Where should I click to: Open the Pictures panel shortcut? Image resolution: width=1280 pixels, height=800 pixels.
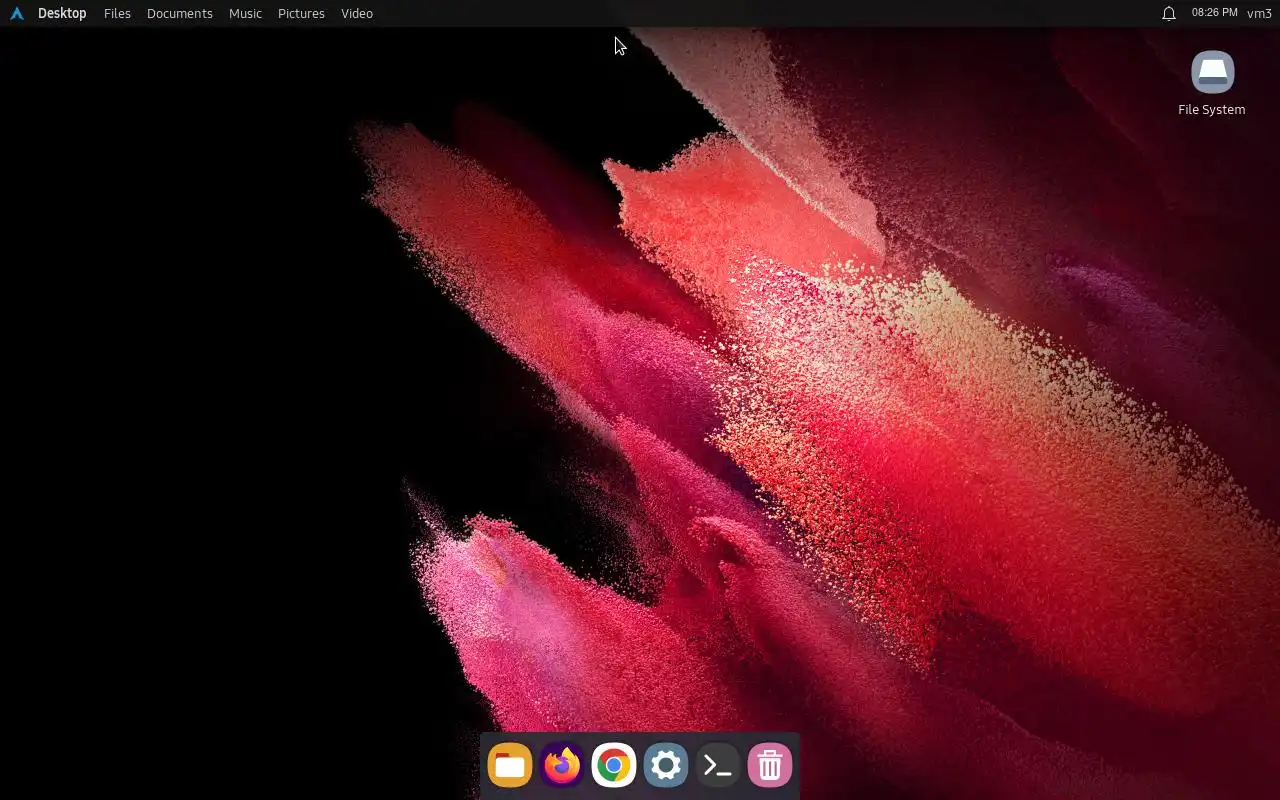pos(301,13)
